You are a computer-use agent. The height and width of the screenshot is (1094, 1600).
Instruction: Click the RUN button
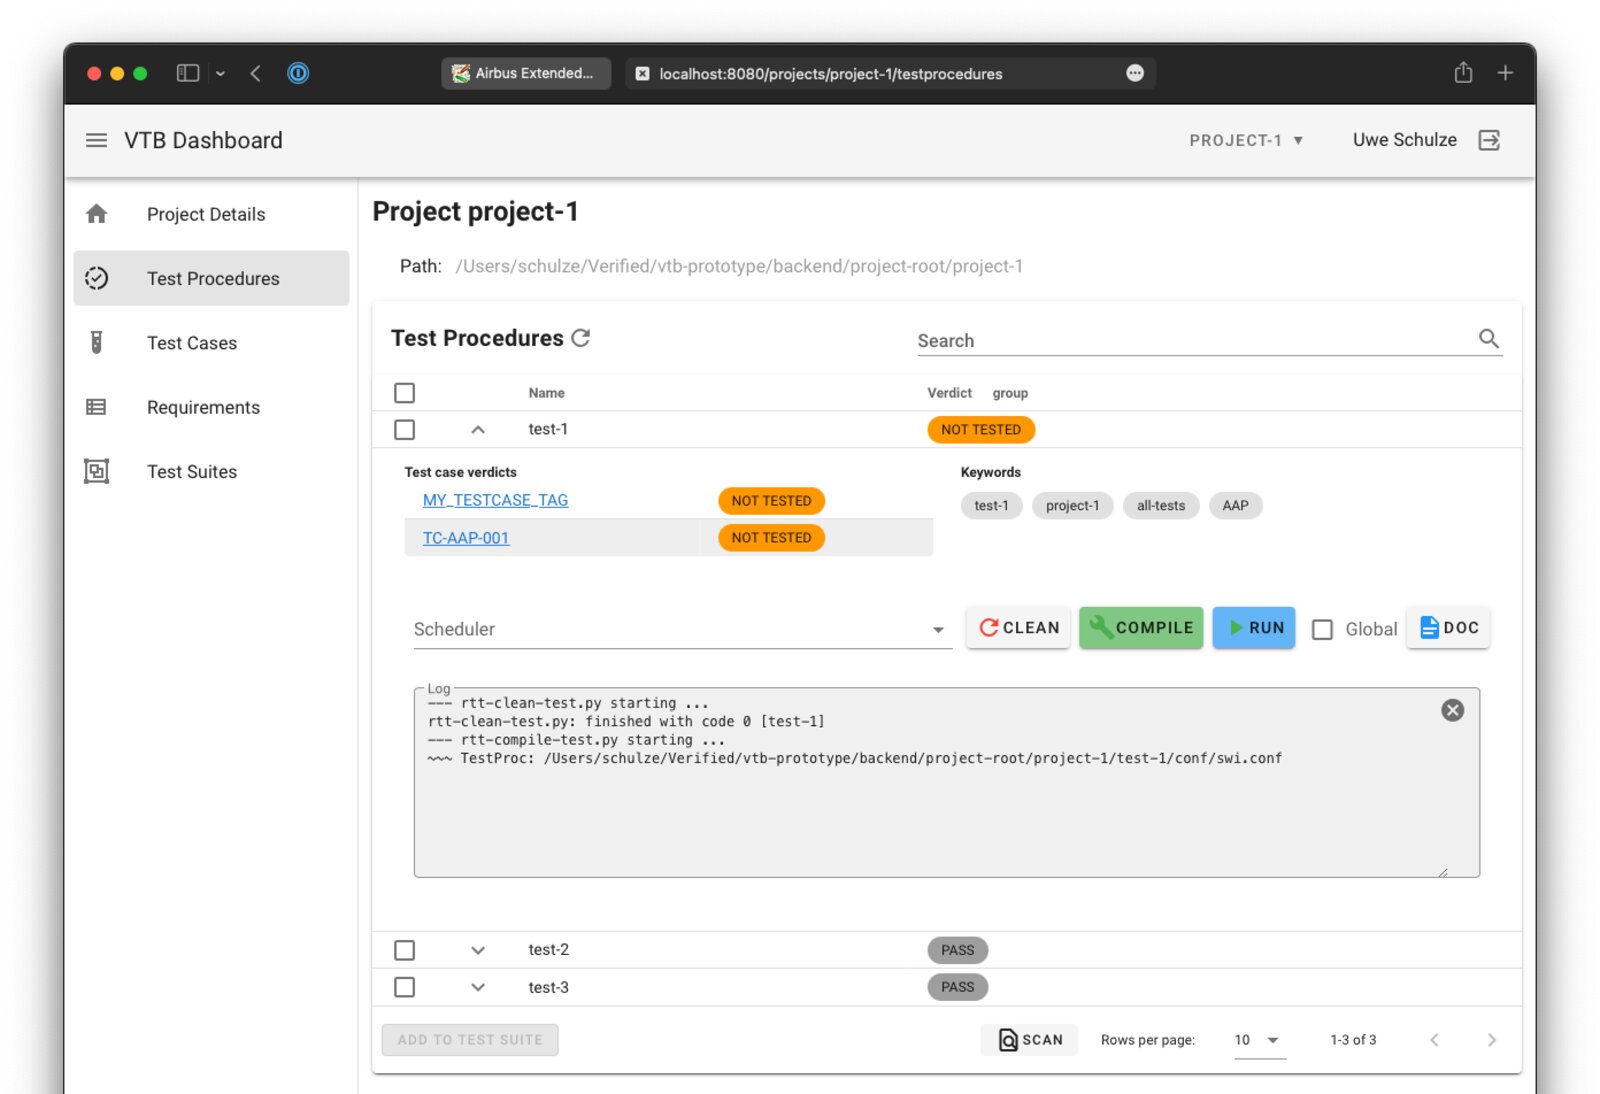pyautogui.click(x=1254, y=628)
